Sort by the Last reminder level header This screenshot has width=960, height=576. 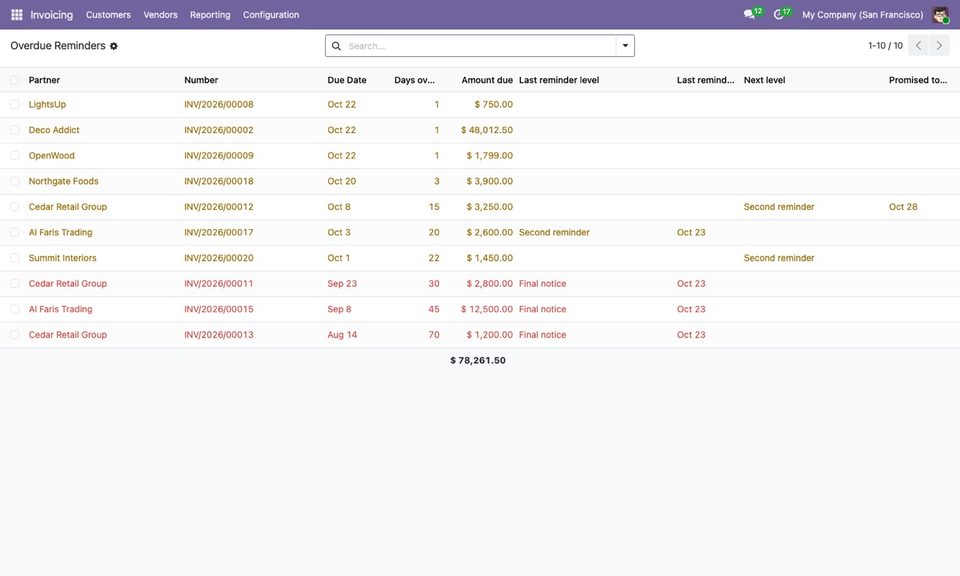click(x=559, y=80)
